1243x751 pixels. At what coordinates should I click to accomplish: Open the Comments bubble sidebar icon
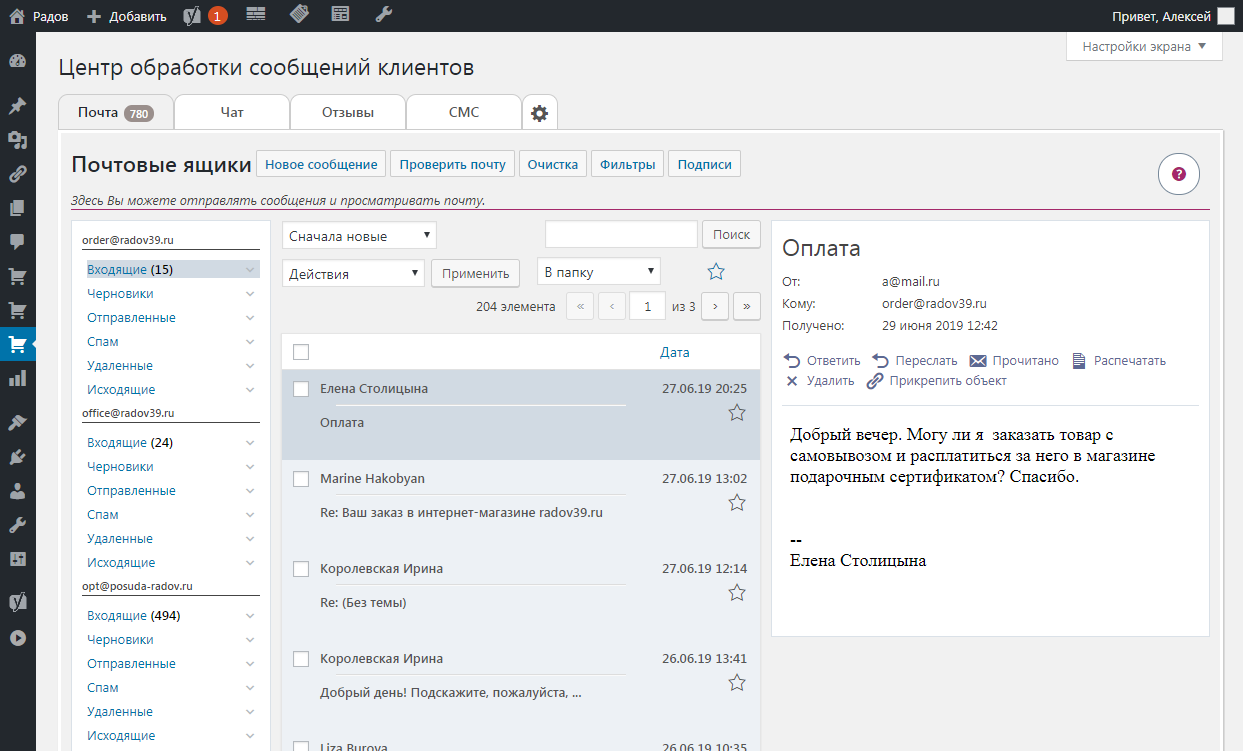coord(17,242)
